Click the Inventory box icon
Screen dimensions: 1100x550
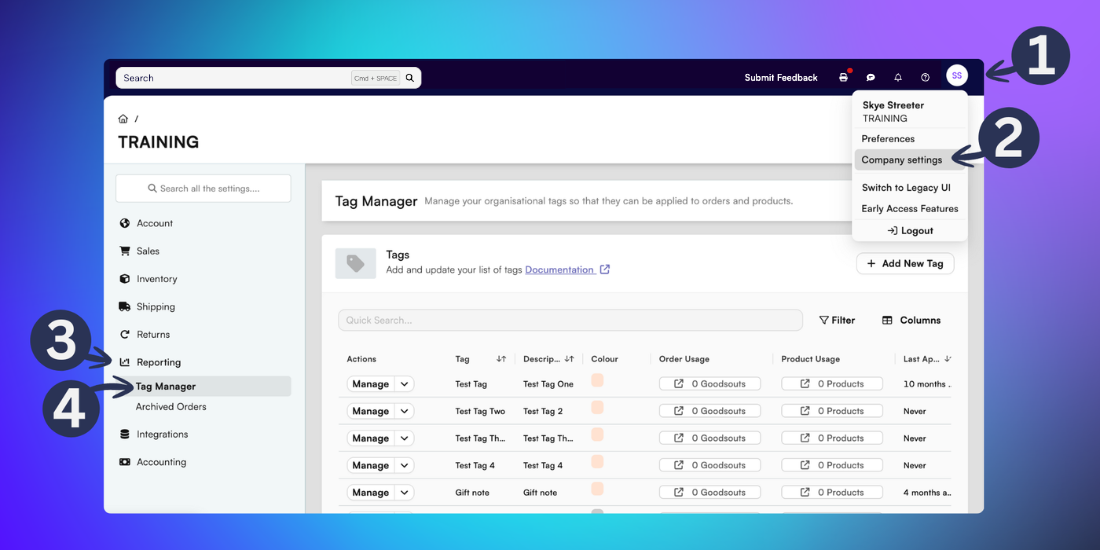[125, 279]
